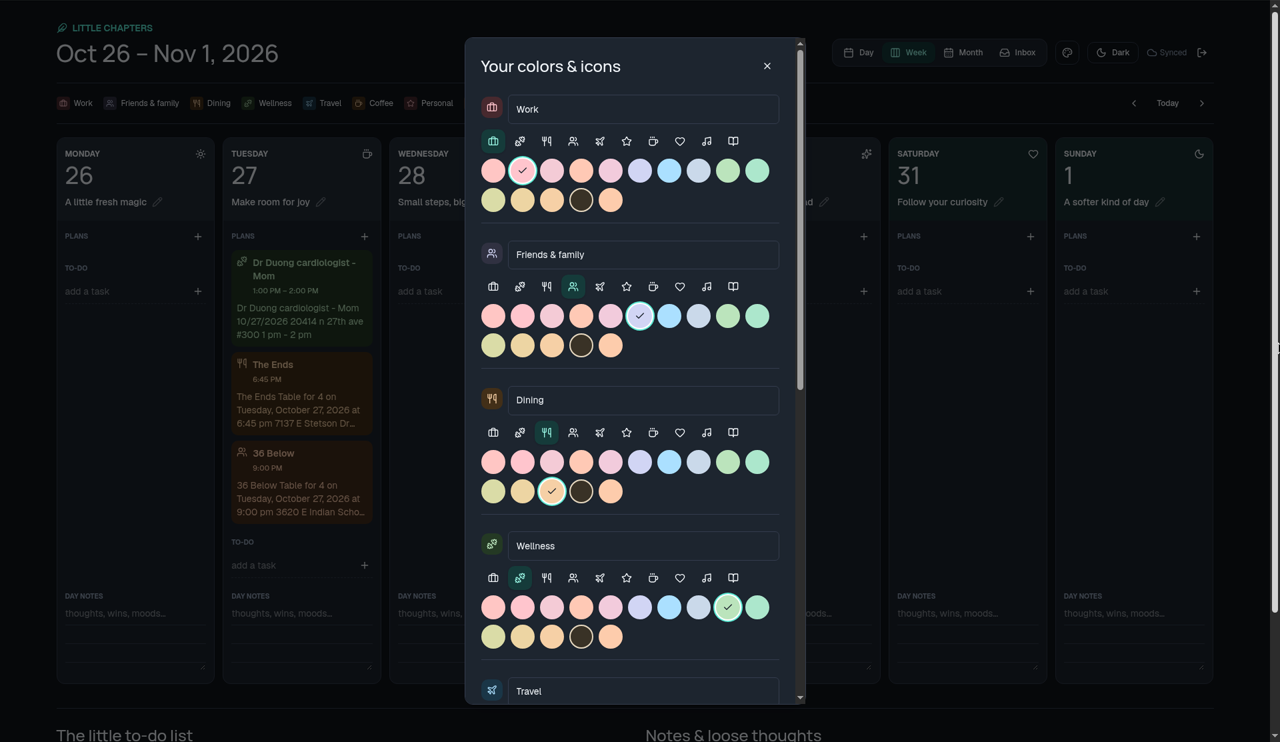Go to the previous week
The width and height of the screenshot is (1280, 742).
1134,103
